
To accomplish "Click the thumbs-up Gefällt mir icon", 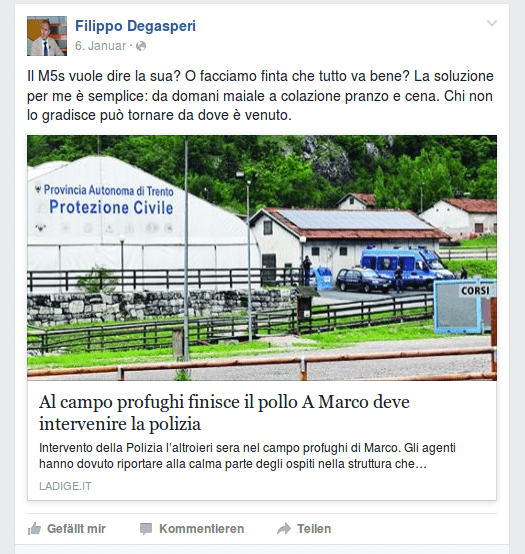I will point(34,529).
